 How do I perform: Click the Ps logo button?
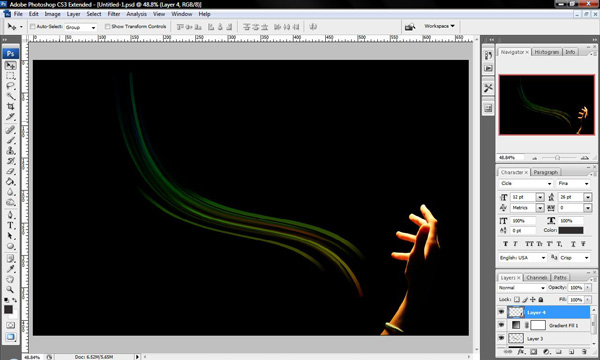point(10,54)
